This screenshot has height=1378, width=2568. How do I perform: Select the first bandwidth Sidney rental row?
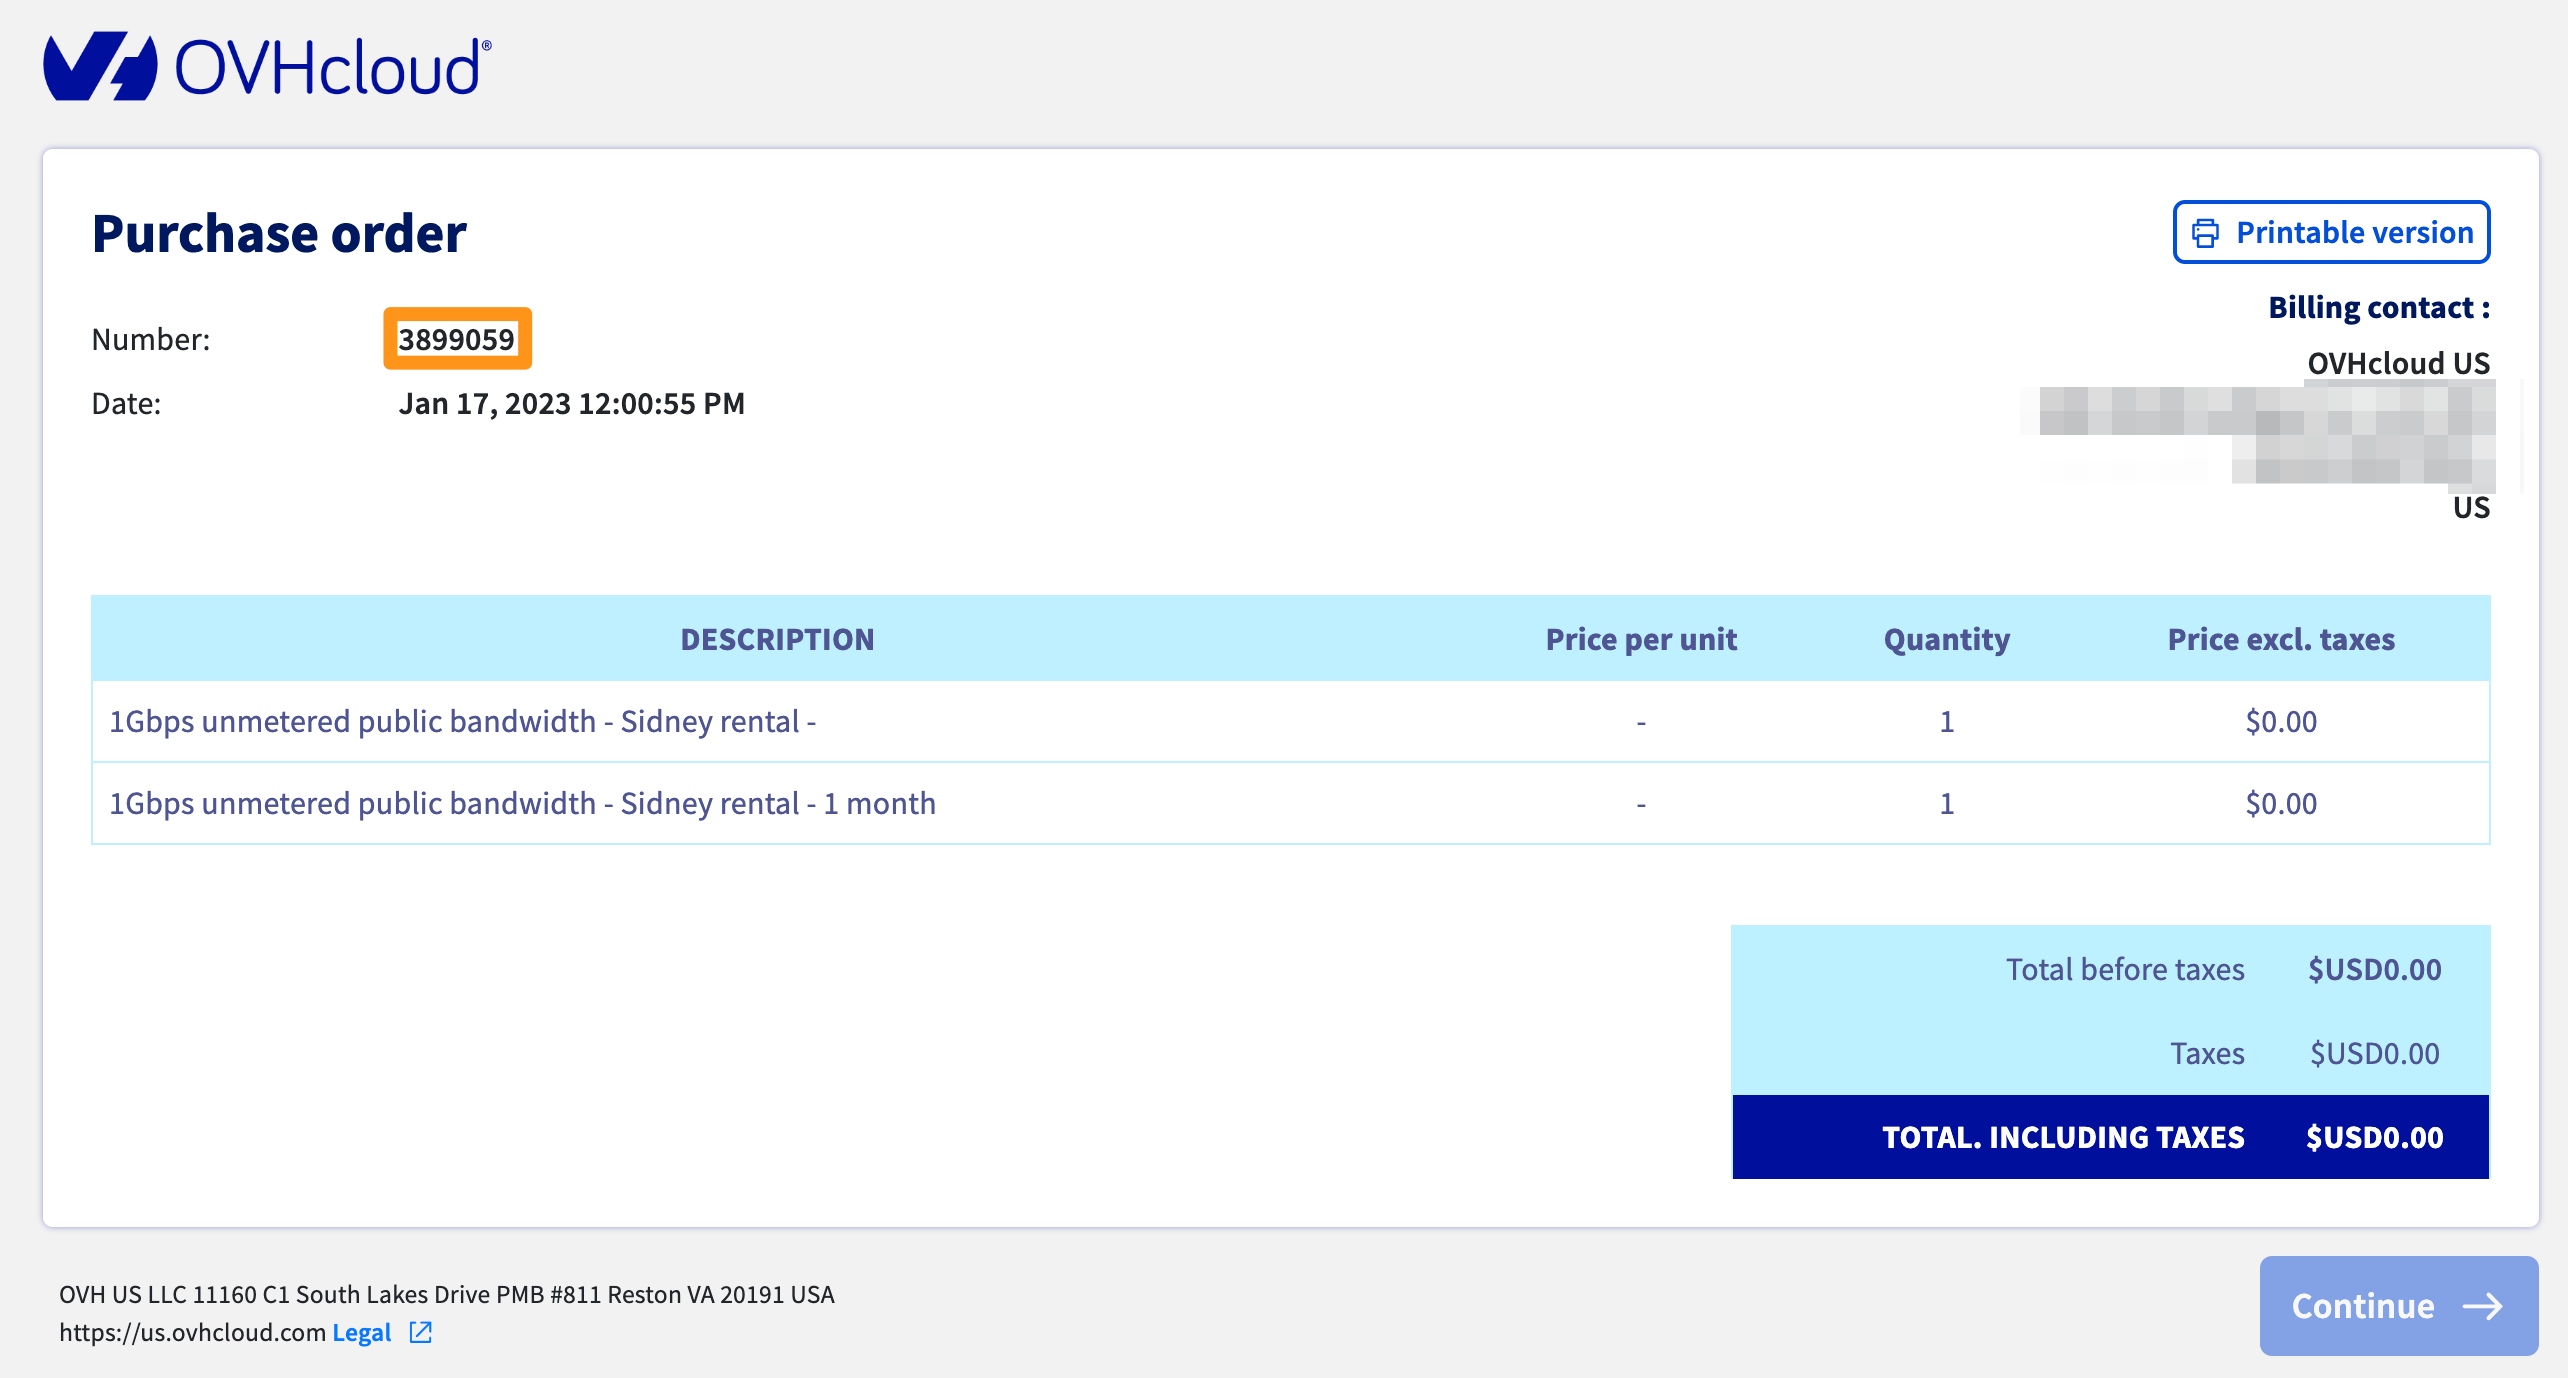point(462,721)
